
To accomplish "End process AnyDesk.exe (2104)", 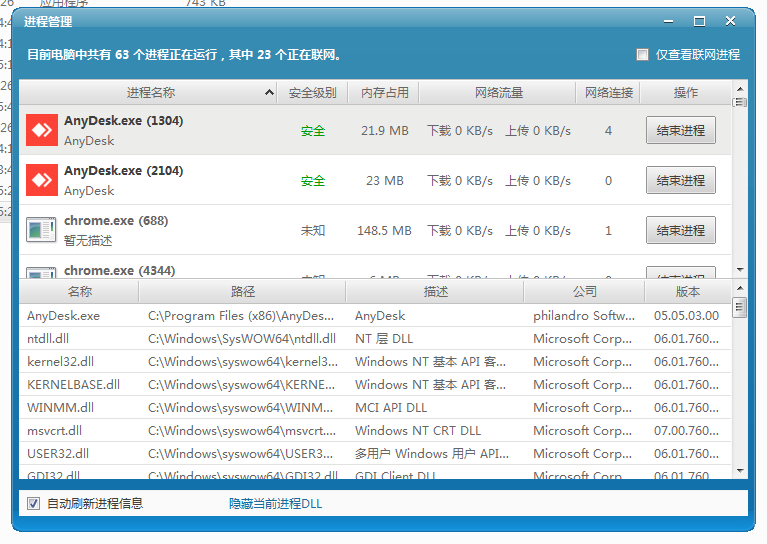I will tap(680, 180).
